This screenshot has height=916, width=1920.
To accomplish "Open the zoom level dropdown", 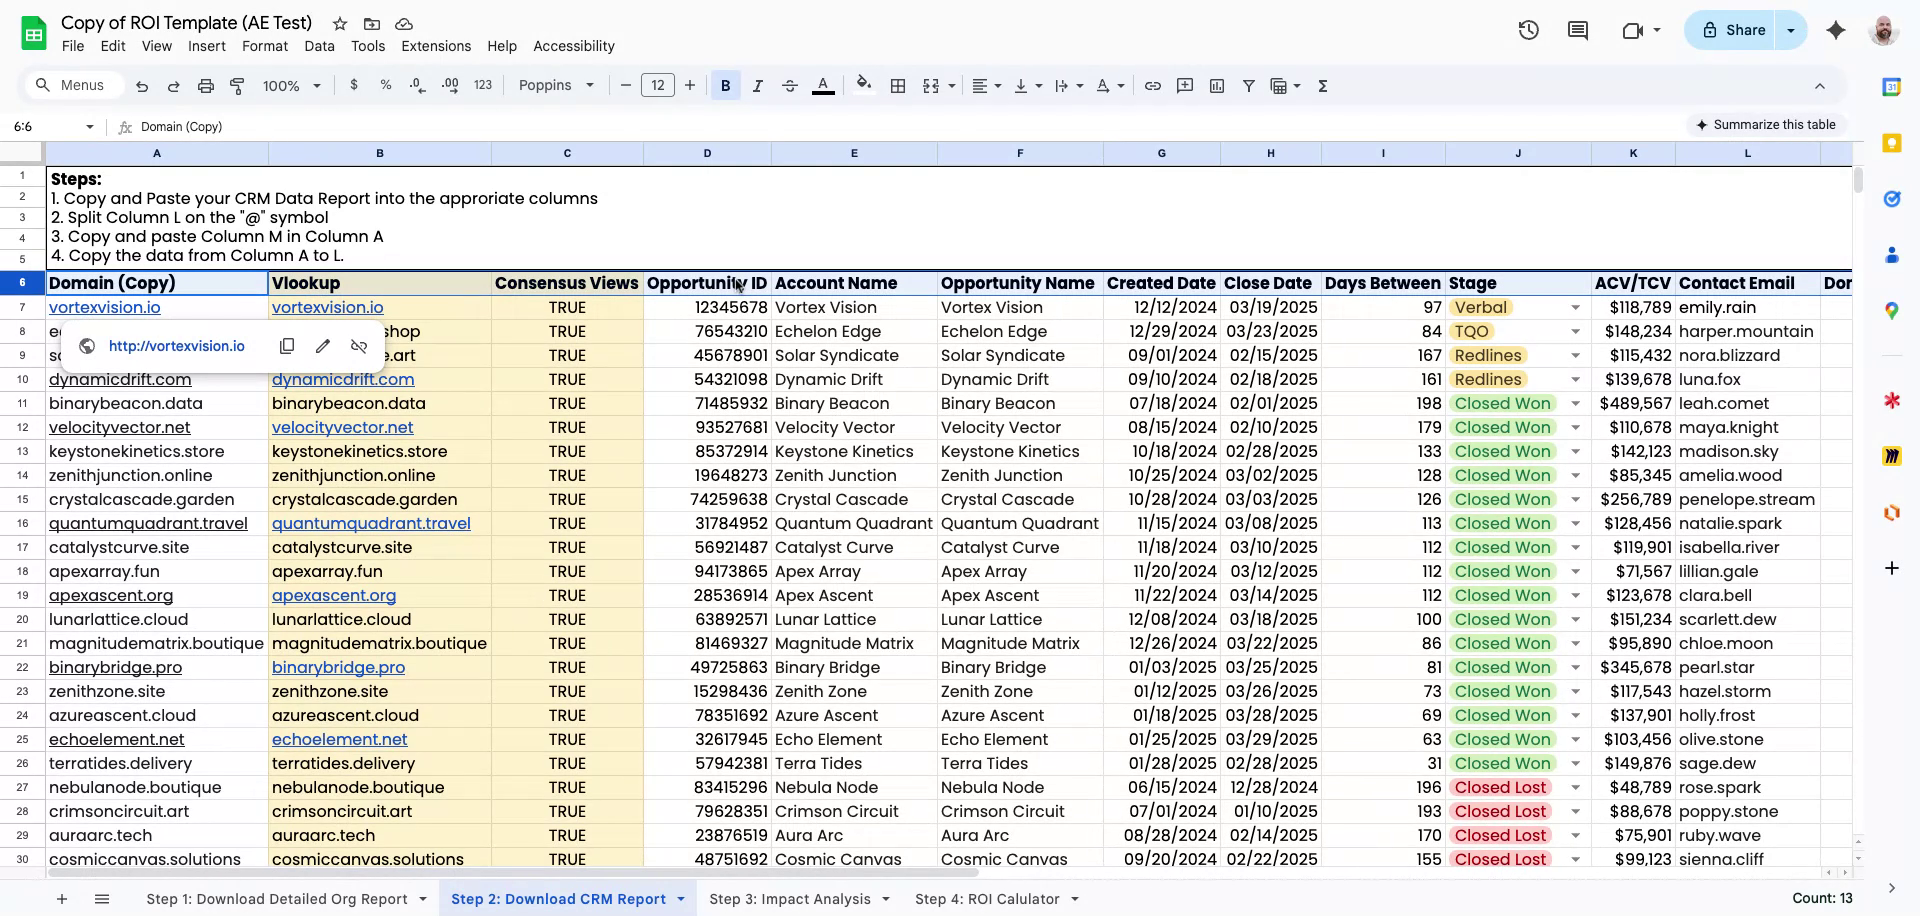I will pyautogui.click(x=292, y=85).
